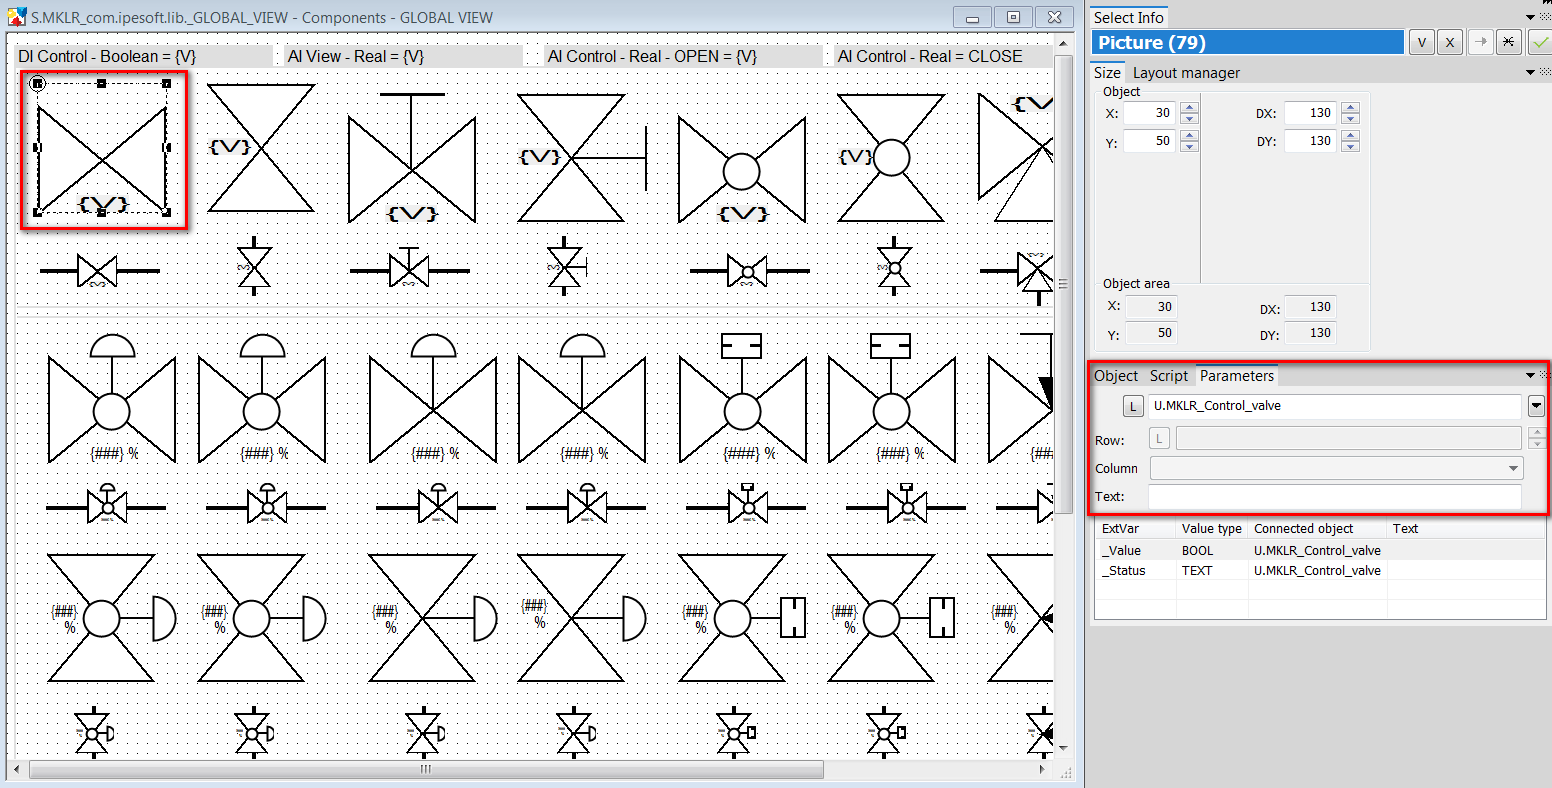Expand the Column combo box

pos(1513,468)
